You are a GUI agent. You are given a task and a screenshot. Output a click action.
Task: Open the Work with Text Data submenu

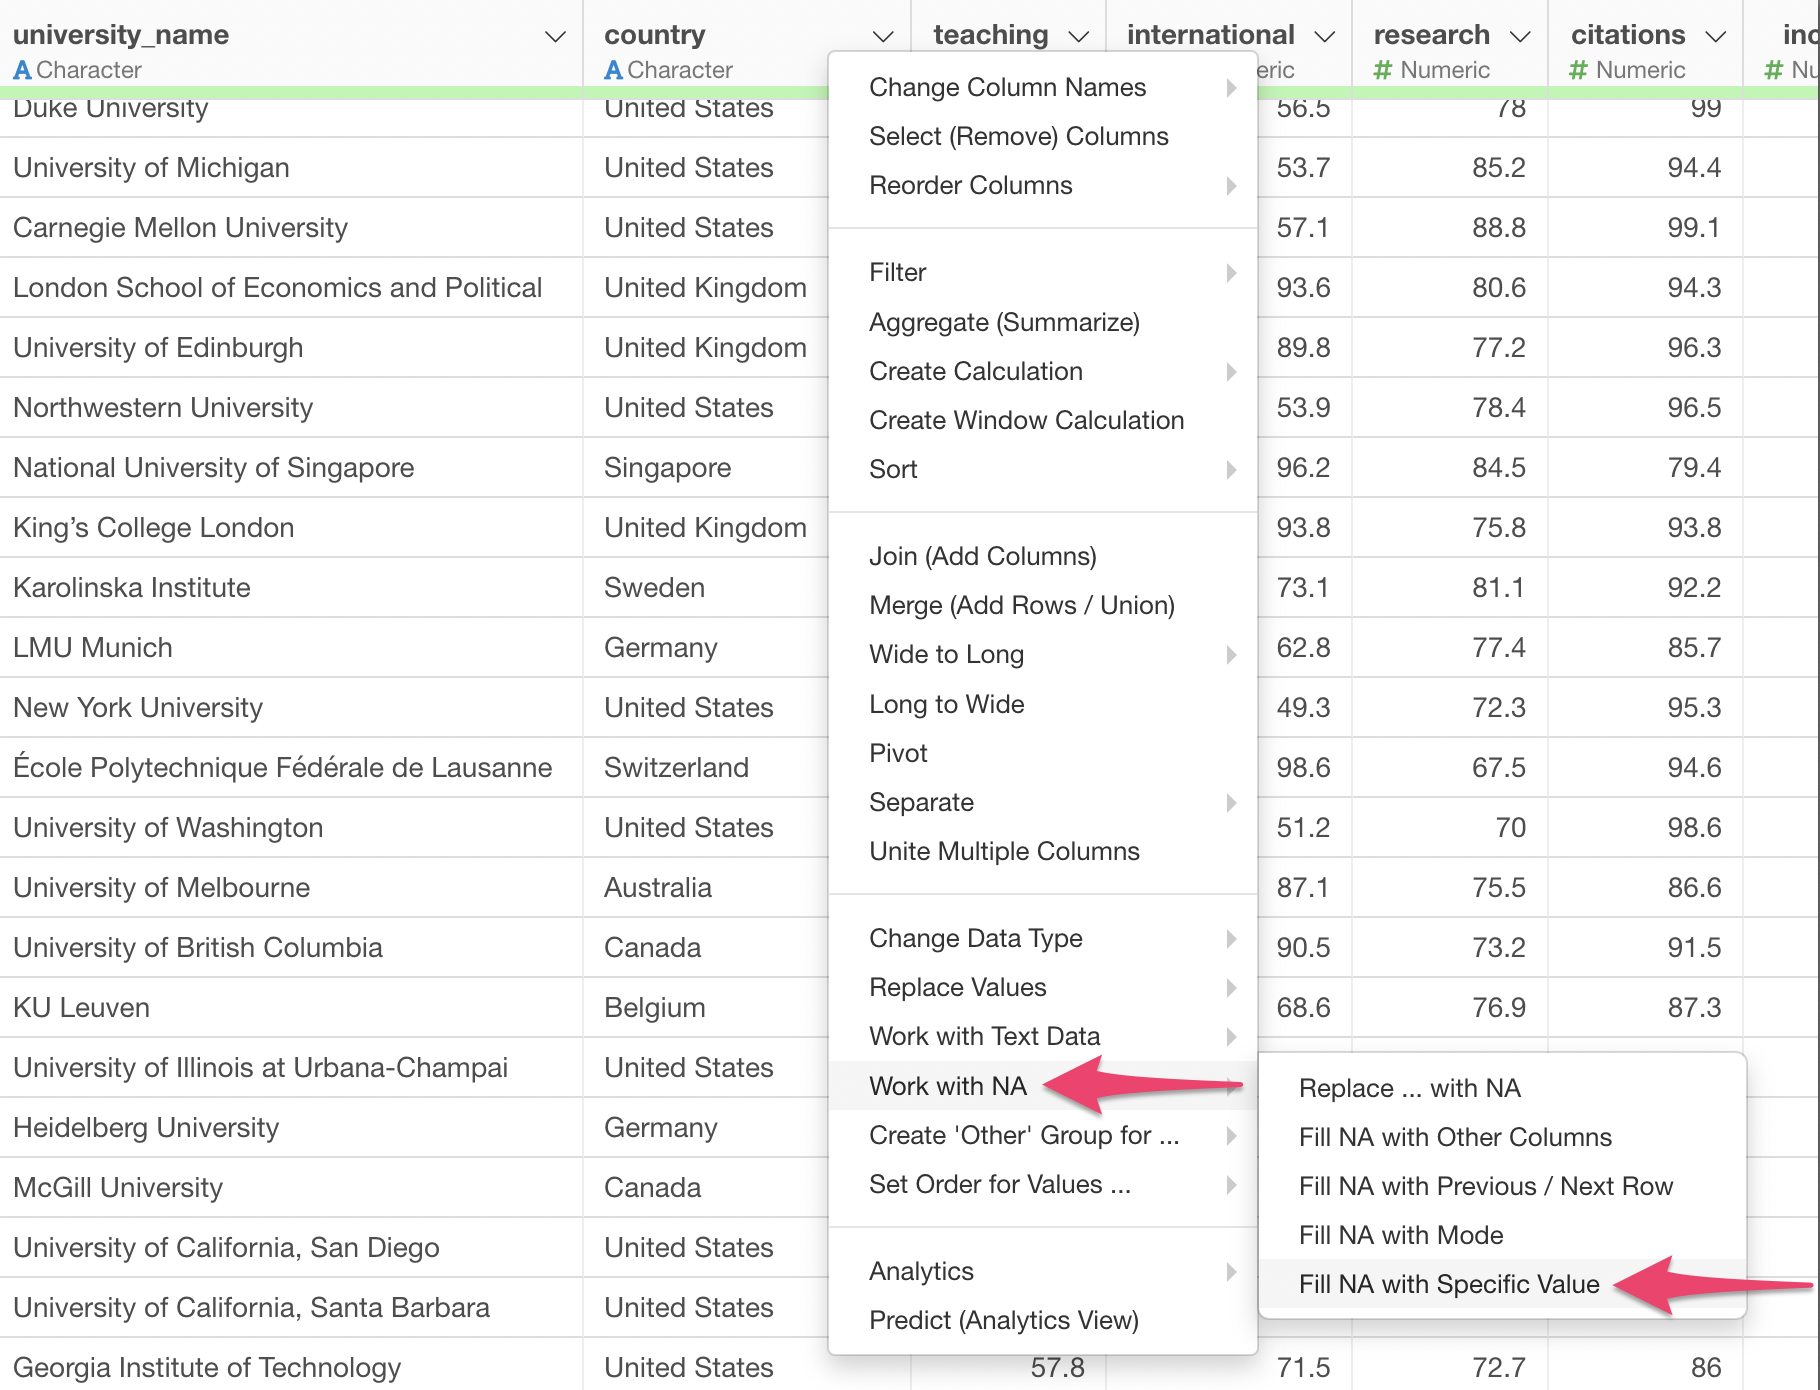pos(1043,1036)
